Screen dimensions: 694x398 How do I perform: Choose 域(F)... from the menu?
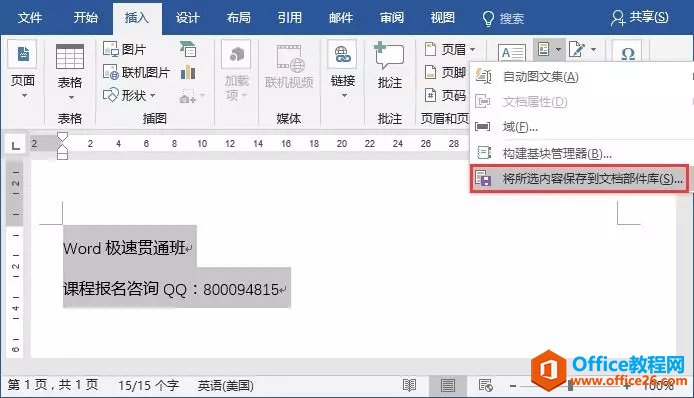click(581, 127)
